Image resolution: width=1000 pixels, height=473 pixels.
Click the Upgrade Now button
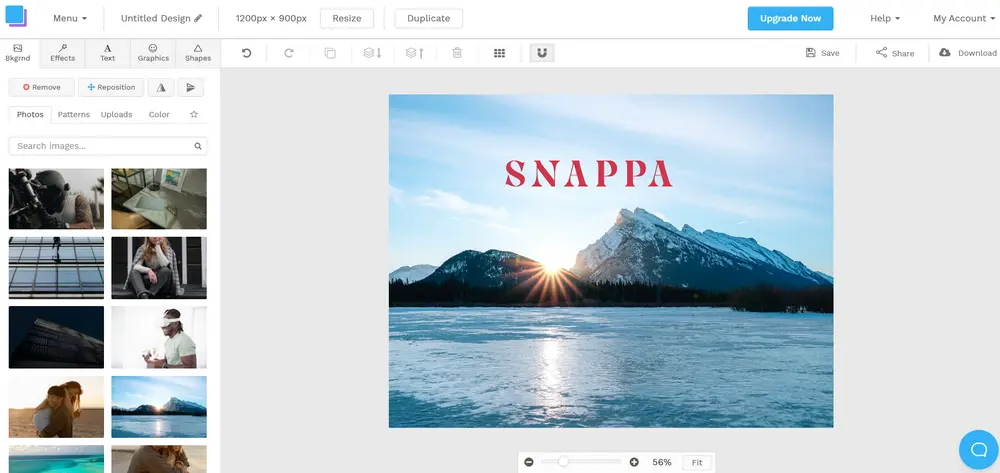point(790,18)
